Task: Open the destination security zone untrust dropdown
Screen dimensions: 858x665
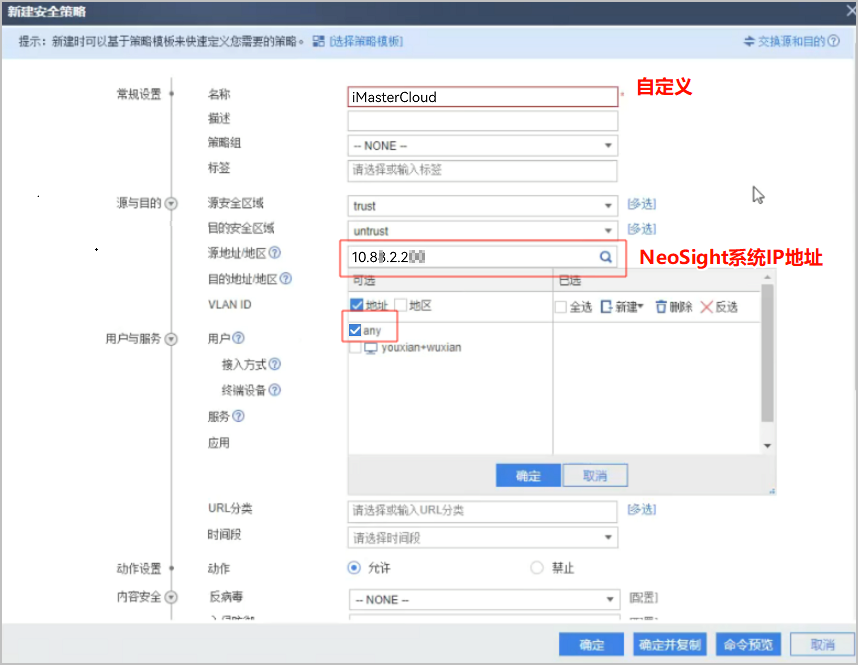Action: click(x=483, y=230)
